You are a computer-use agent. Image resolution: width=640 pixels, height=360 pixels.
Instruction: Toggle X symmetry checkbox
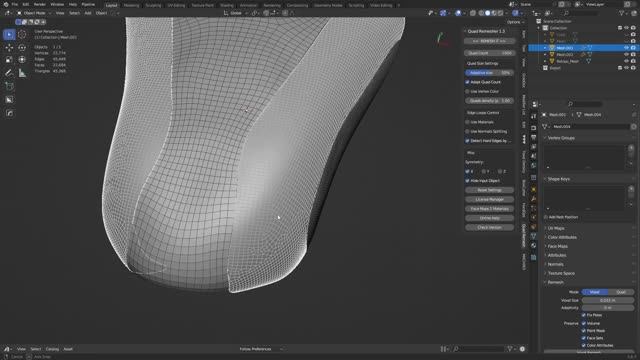[467, 171]
